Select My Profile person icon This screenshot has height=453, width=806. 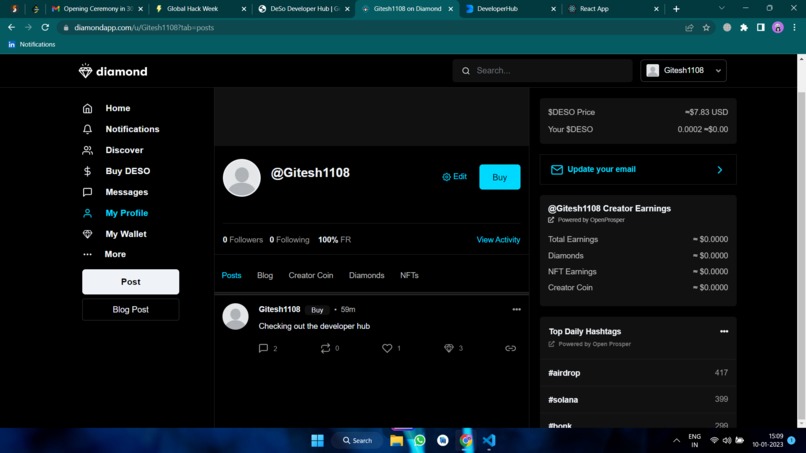pyautogui.click(x=87, y=213)
